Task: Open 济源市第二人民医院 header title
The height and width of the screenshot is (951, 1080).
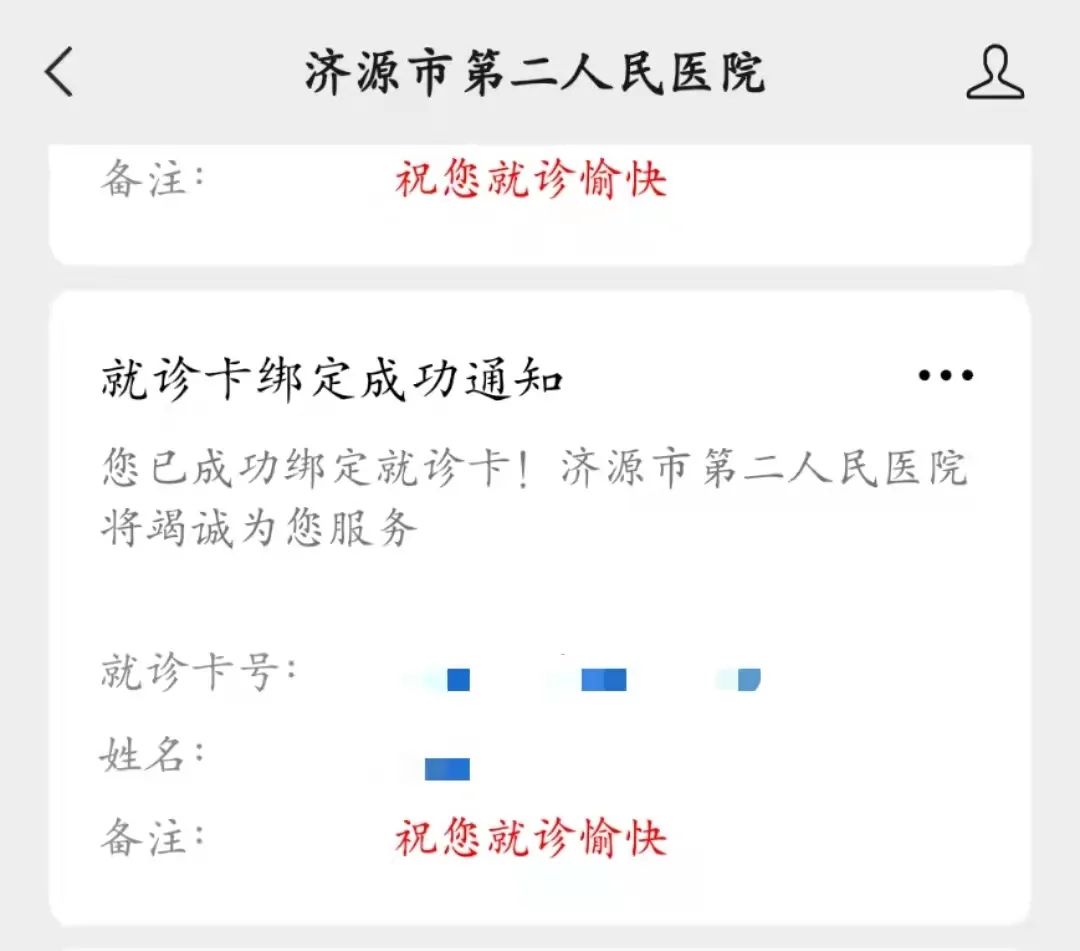Action: point(535,72)
